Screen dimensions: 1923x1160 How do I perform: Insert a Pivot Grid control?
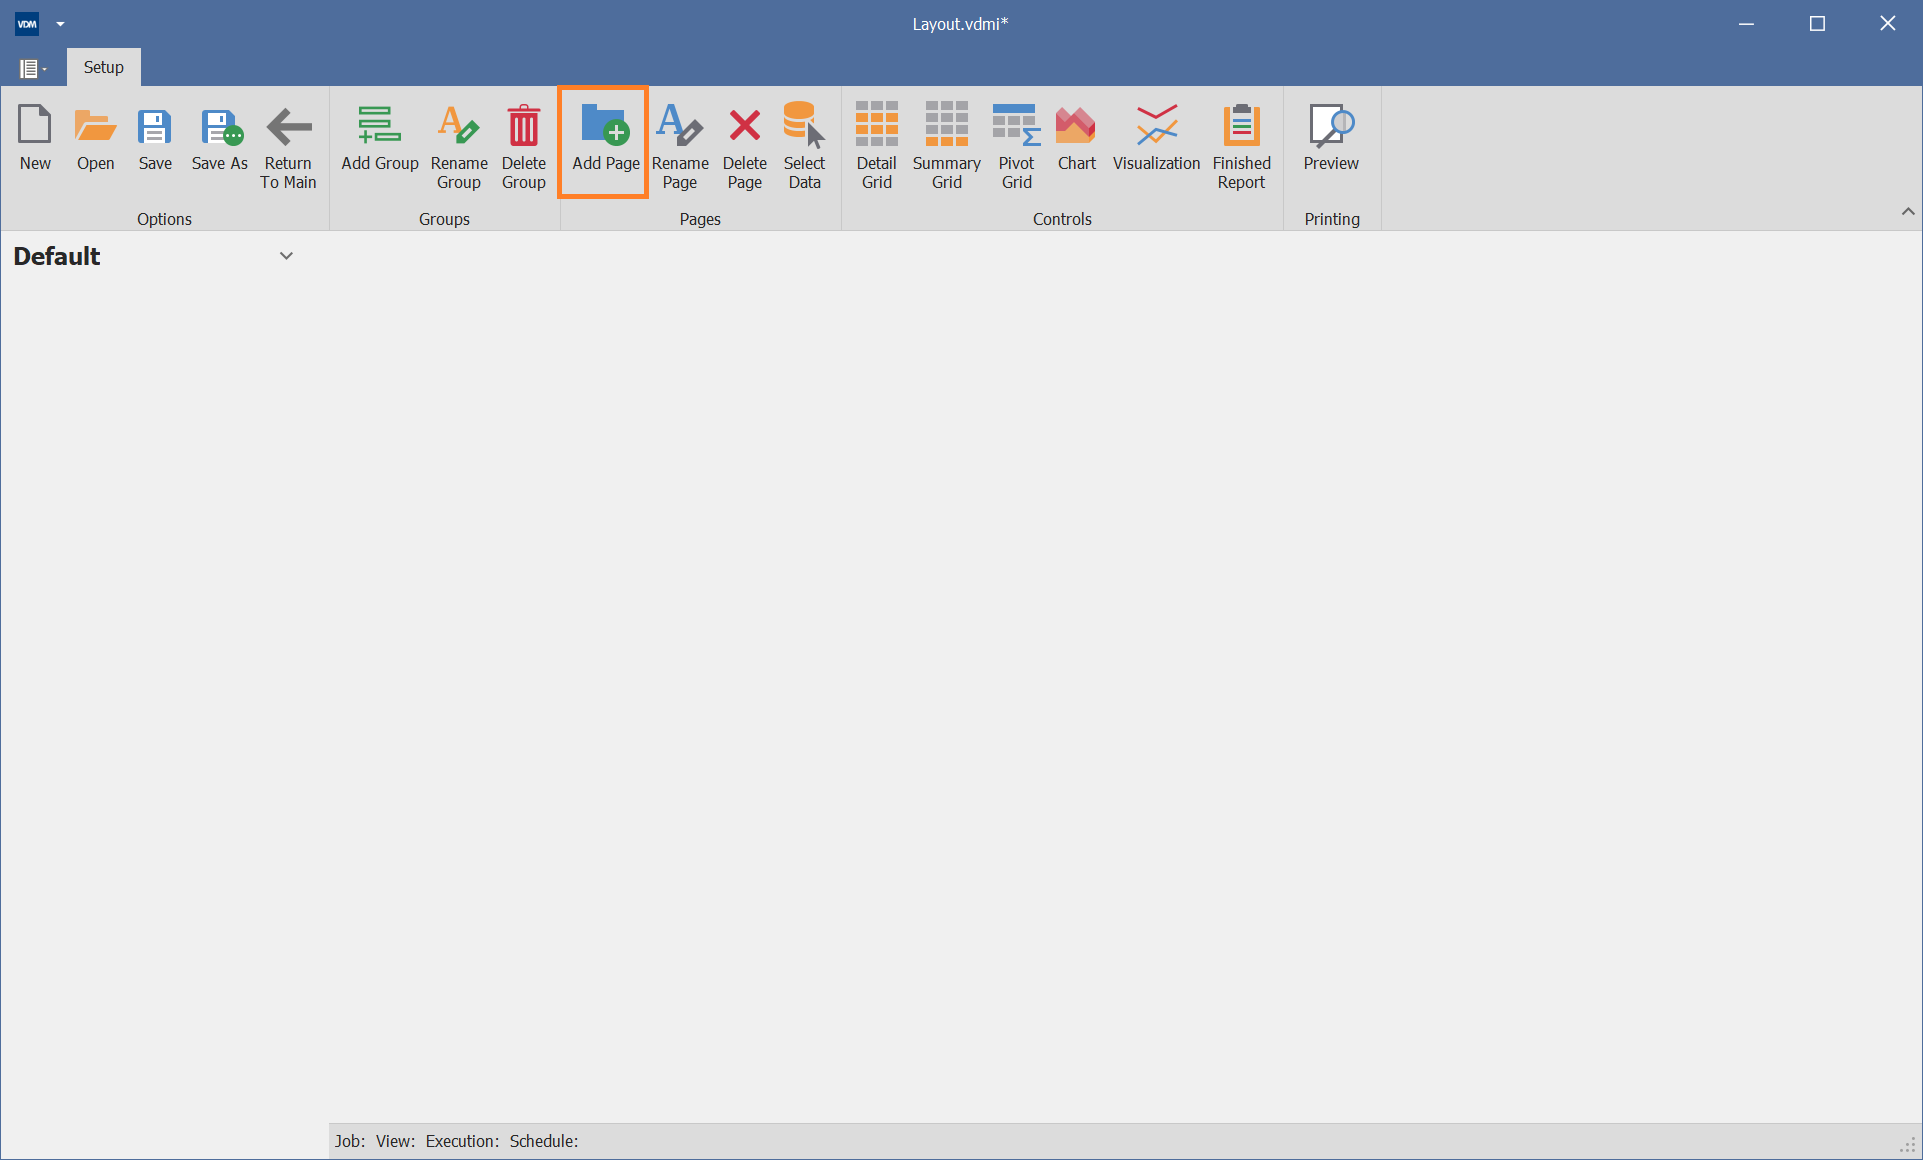1017,148
